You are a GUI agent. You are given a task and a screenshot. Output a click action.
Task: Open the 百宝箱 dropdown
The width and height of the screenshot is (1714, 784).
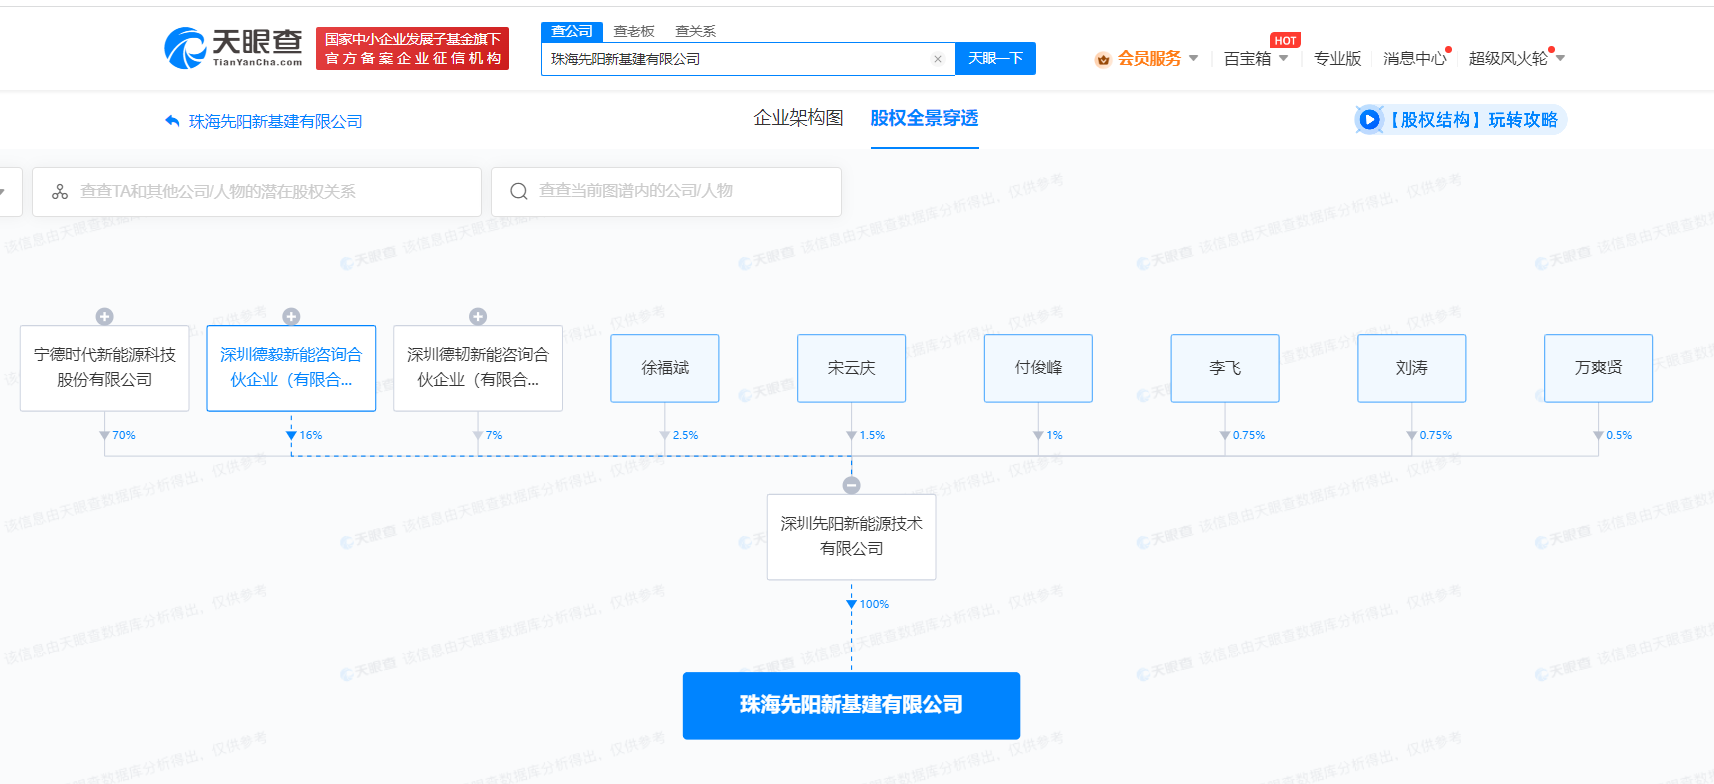1256,59
